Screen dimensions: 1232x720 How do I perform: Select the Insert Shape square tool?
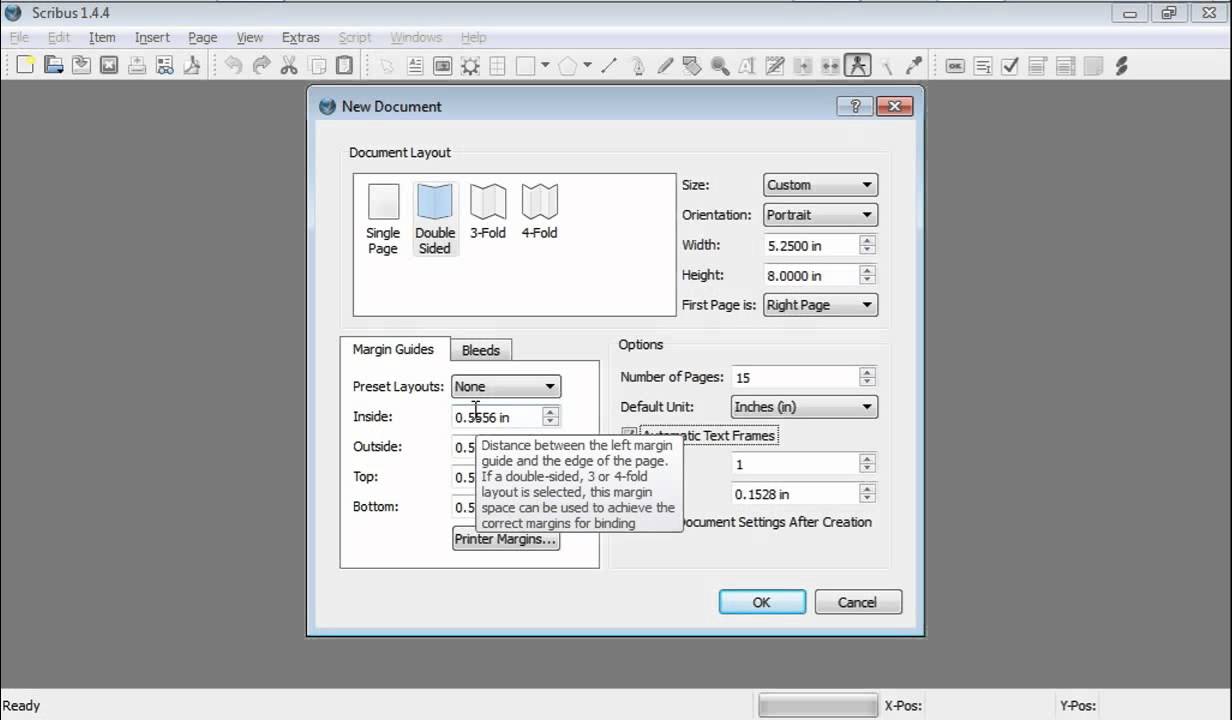point(525,65)
